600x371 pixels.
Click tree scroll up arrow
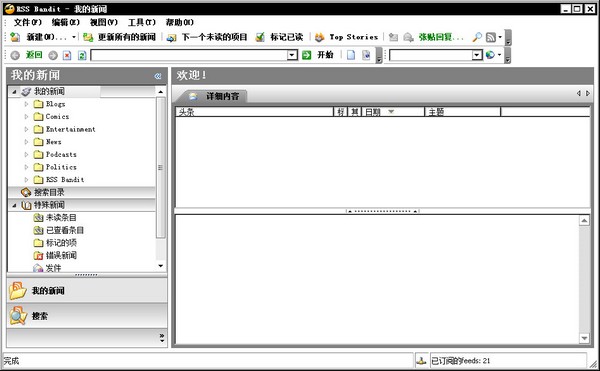(161, 92)
